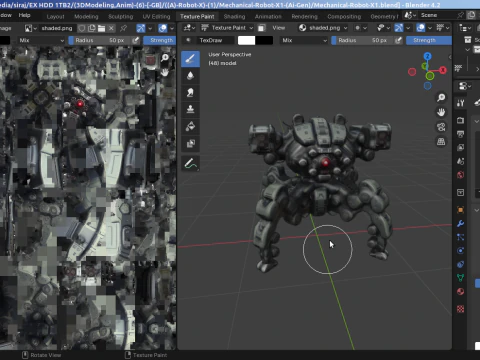Image resolution: width=480 pixels, height=360 pixels.
Task: Toggle image editor gizmo visibility button
Action: click(x=141, y=28)
